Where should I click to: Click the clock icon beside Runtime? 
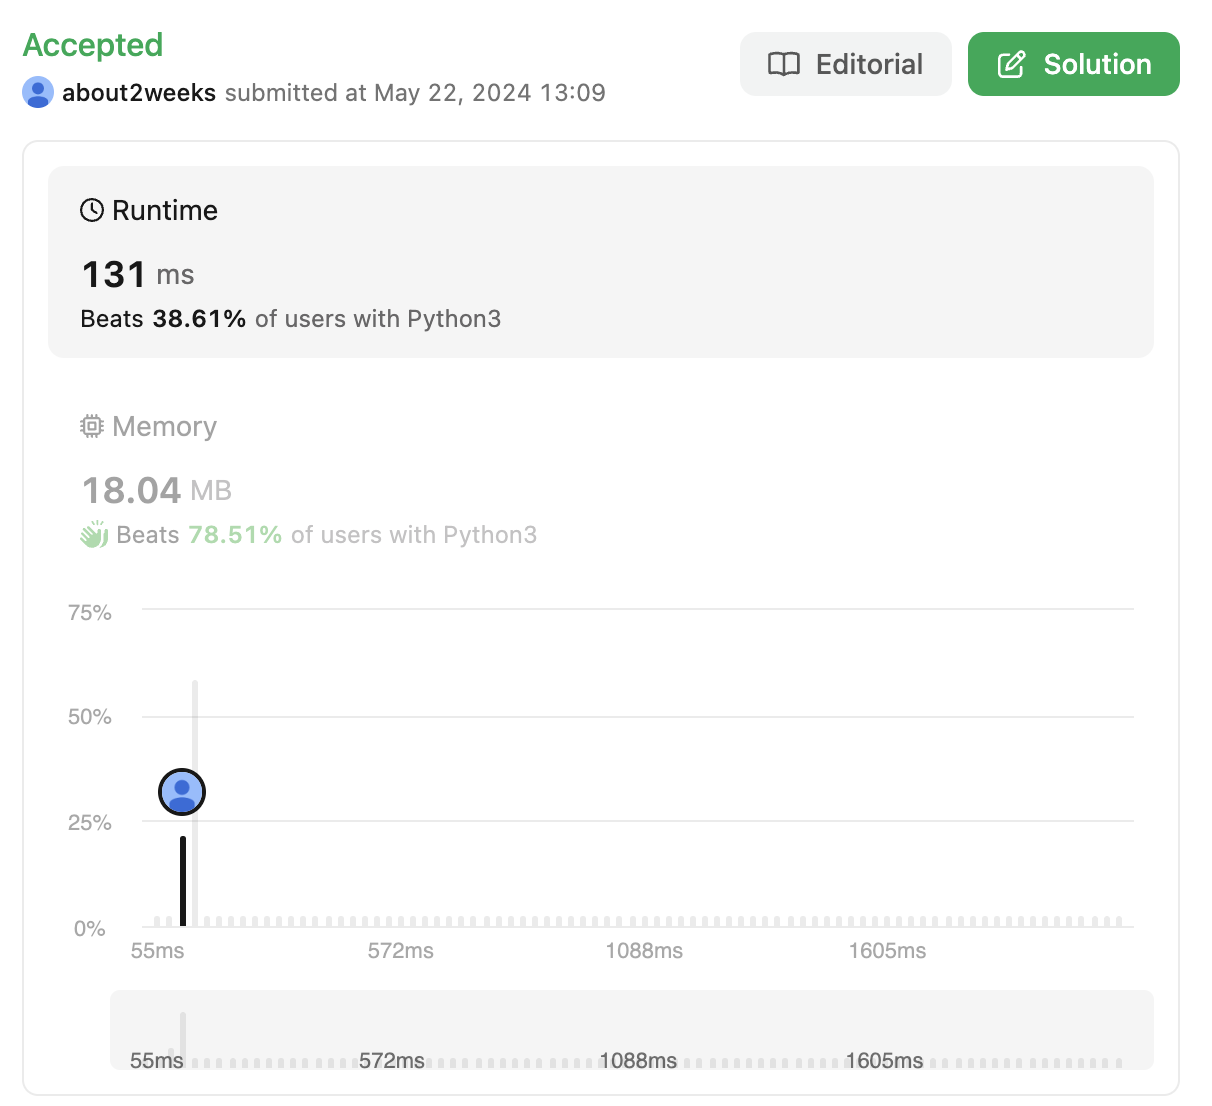pos(92,210)
